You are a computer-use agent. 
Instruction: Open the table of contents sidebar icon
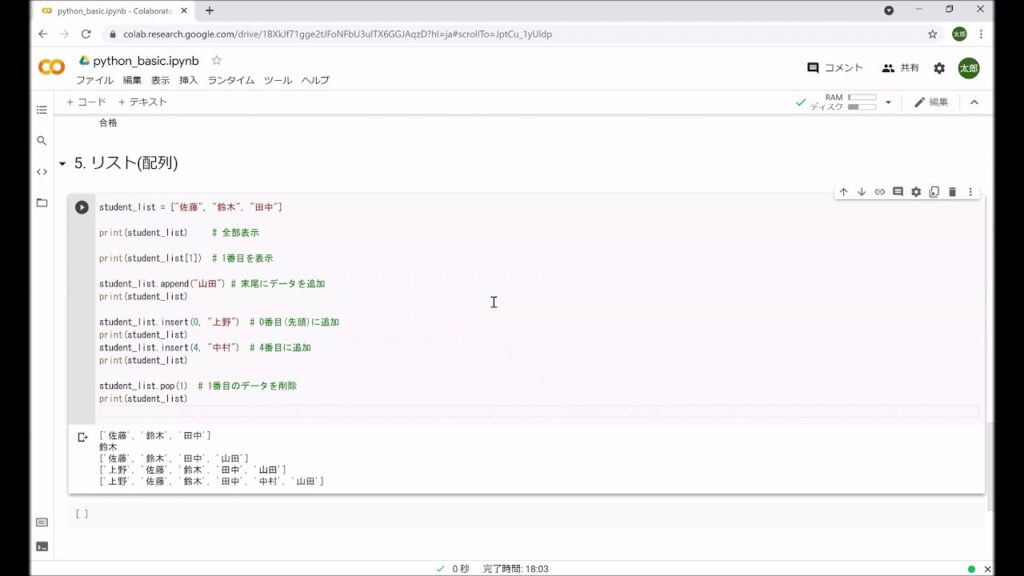point(41,110)
